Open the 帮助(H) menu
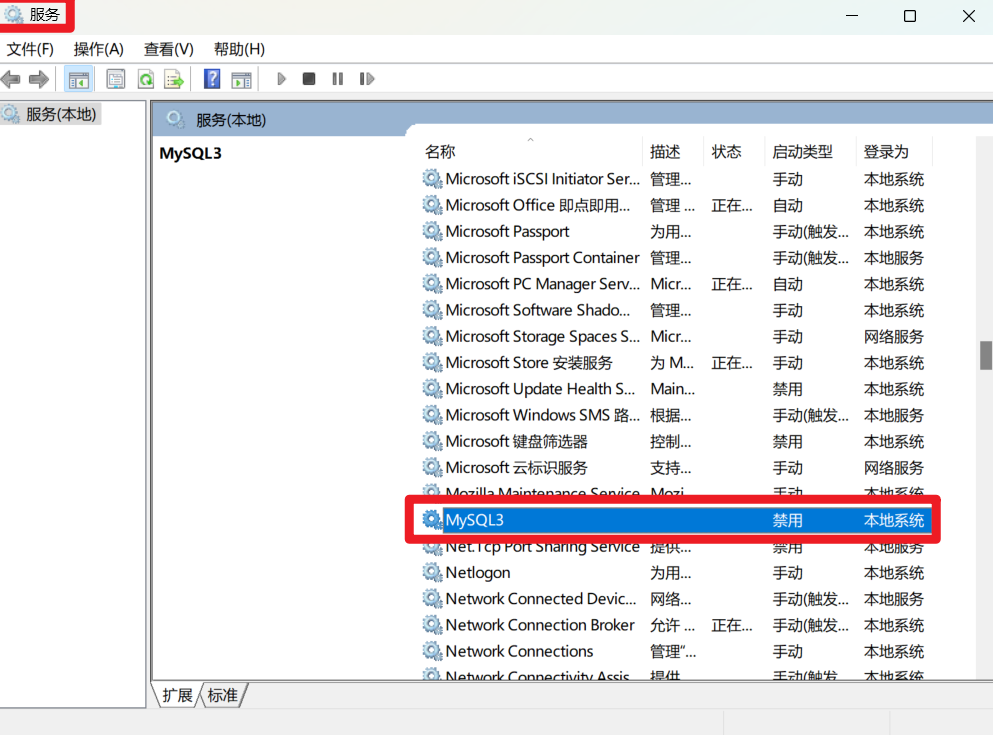The height and width of the screenshot is (735, 993). (239, 49)
